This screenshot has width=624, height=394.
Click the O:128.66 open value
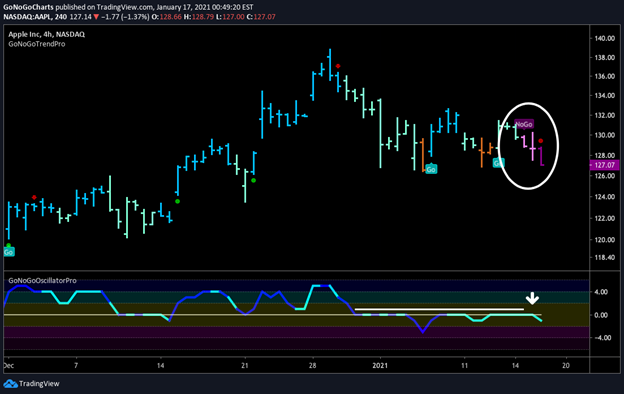(x=167, y=17)
